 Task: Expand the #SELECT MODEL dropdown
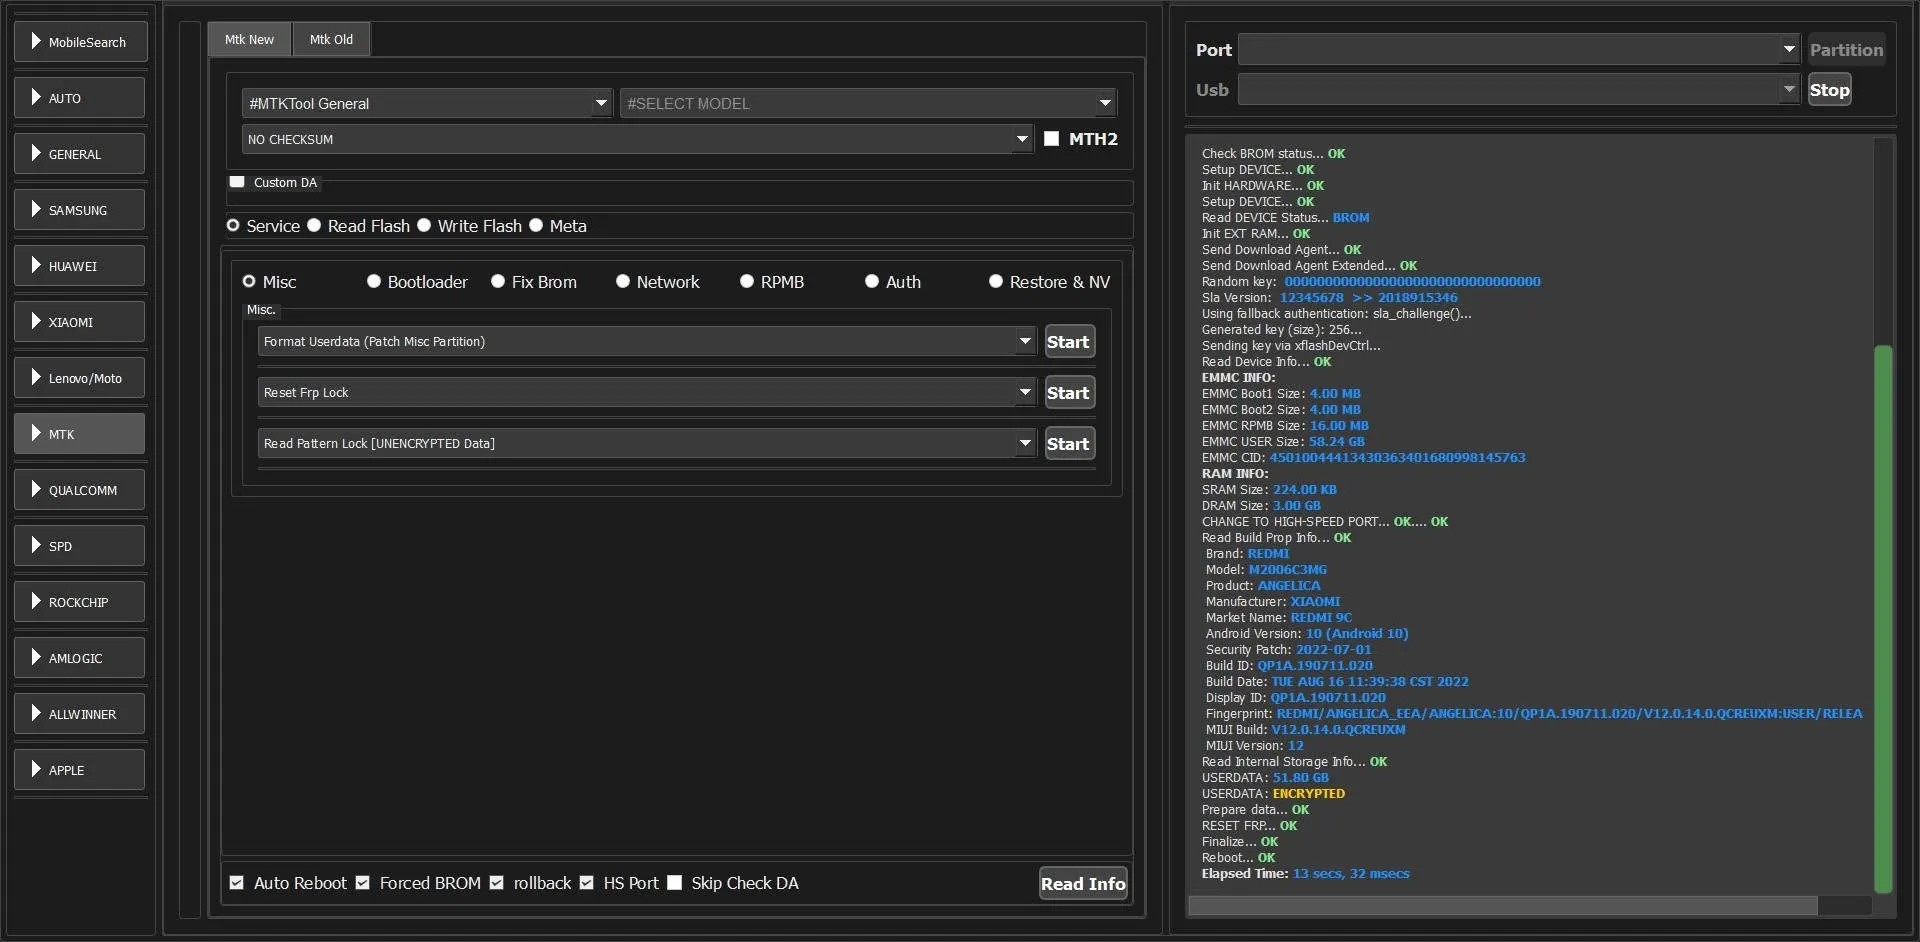(868, 103)
